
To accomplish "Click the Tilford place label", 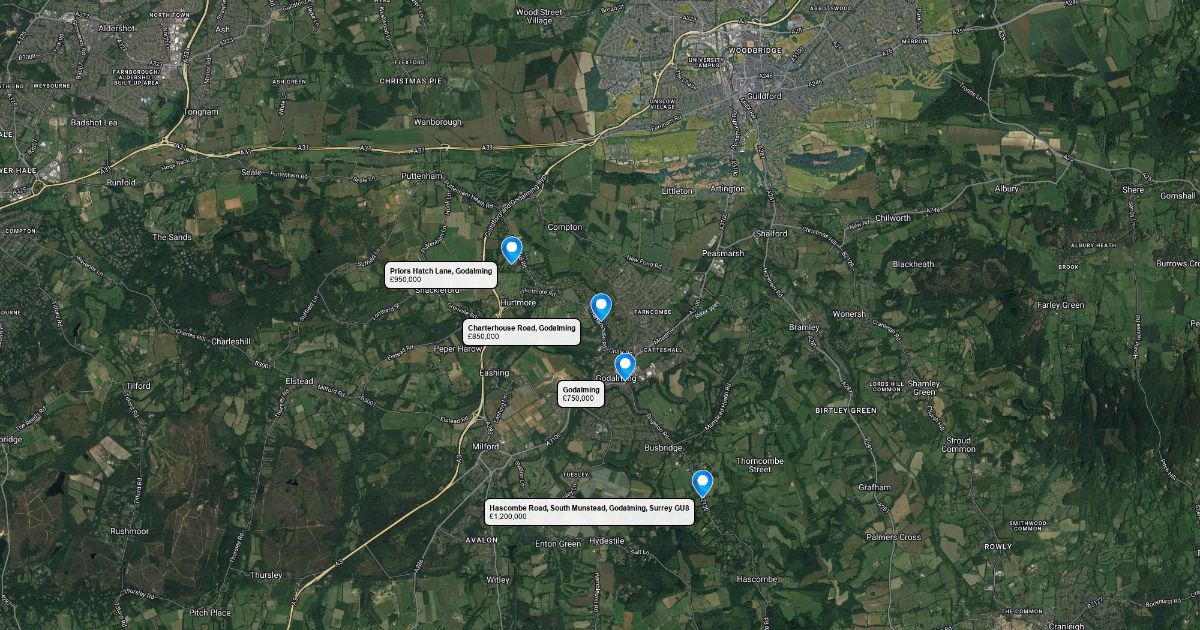I will pyautogui.click(x=138, y=385).
